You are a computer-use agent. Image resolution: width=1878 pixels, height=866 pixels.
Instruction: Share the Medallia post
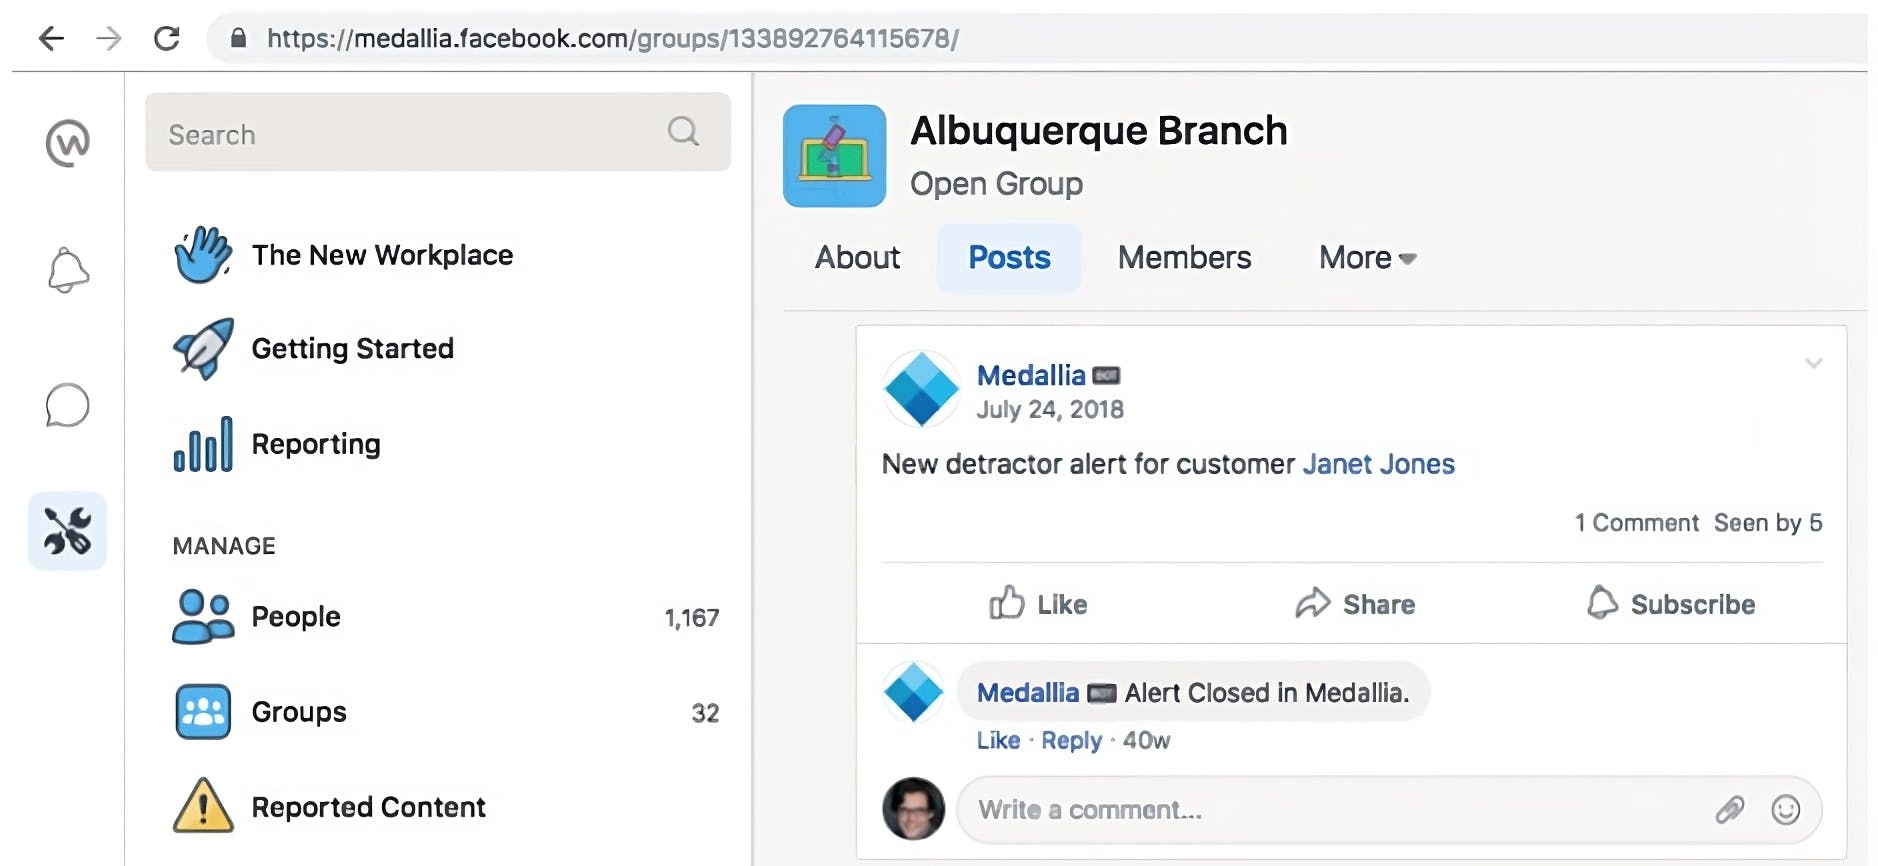(1355, 604)
